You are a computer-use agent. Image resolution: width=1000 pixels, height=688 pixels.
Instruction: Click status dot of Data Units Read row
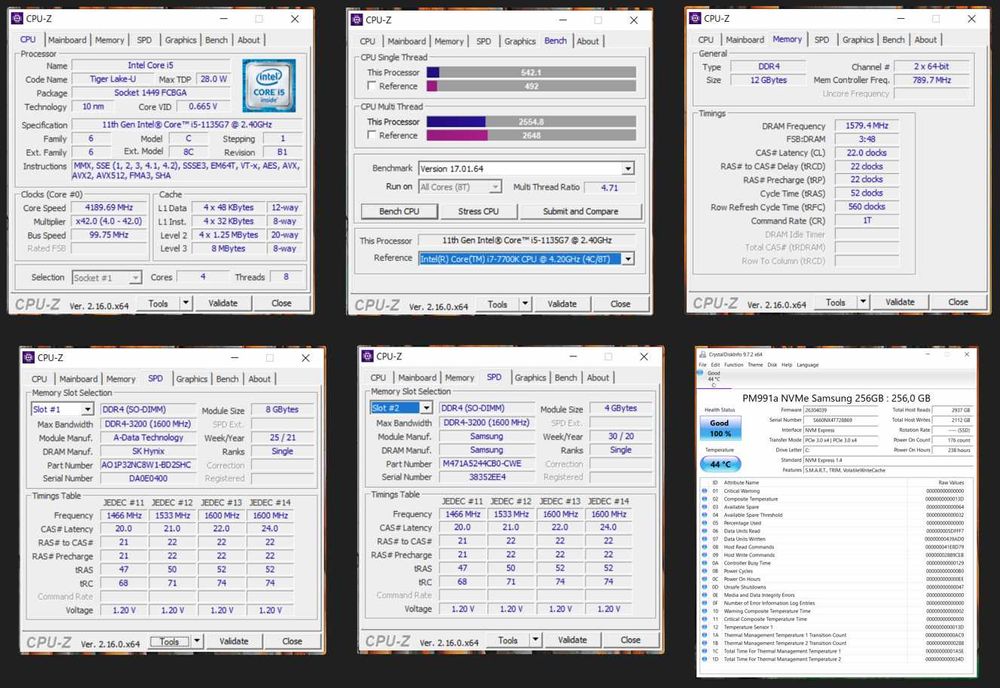[705, 531]
